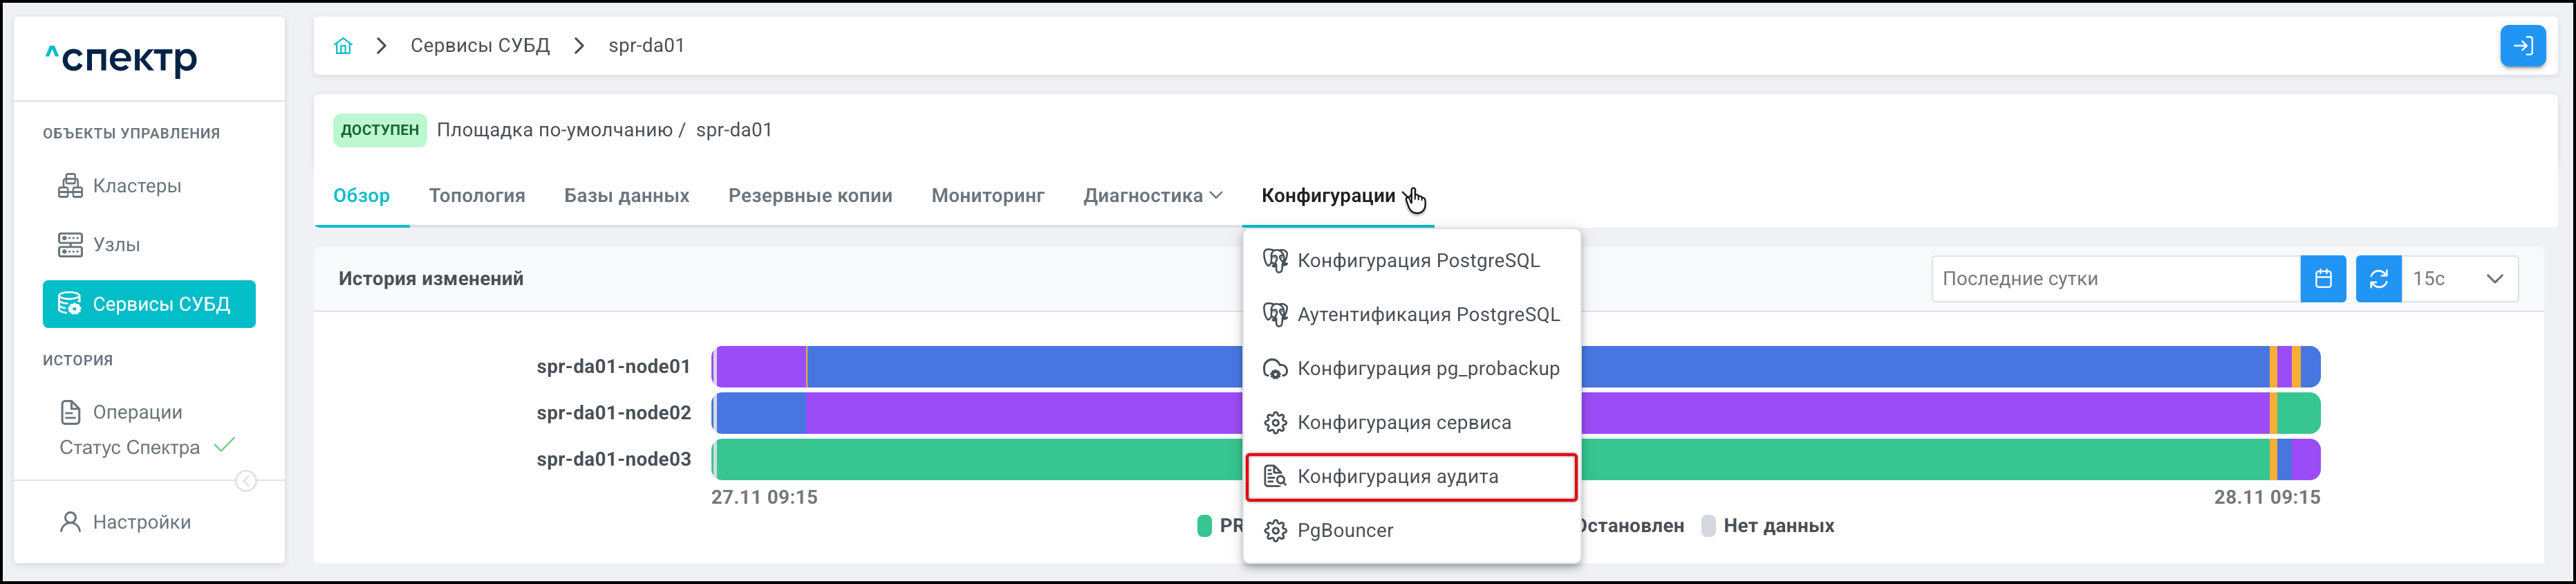Open Операции history item
This screenshot has height=584, width=2576.
(x=137, y=412)
